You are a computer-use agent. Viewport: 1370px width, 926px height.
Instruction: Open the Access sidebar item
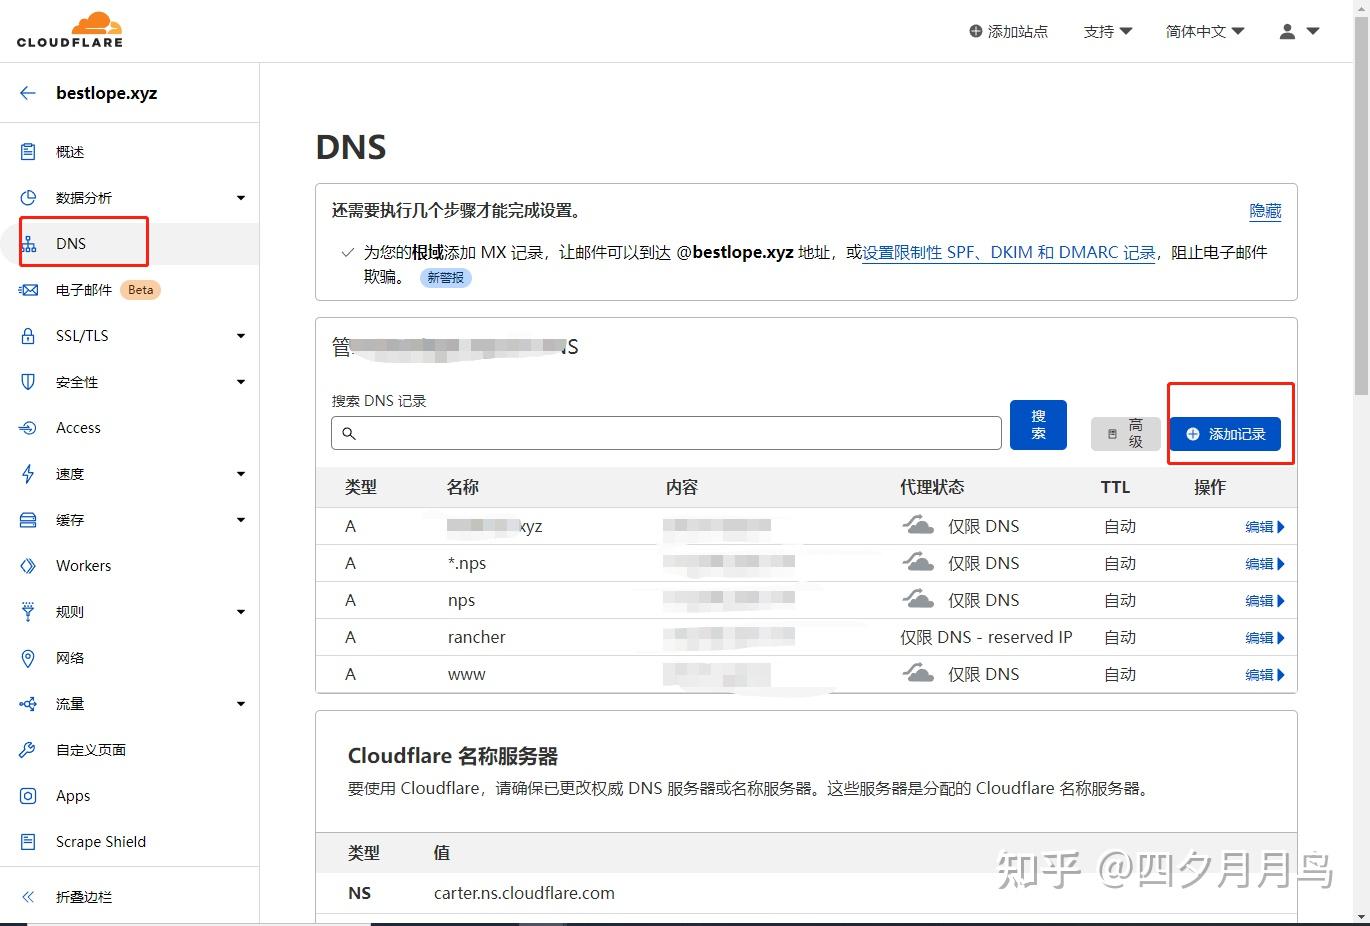point(78,428)
